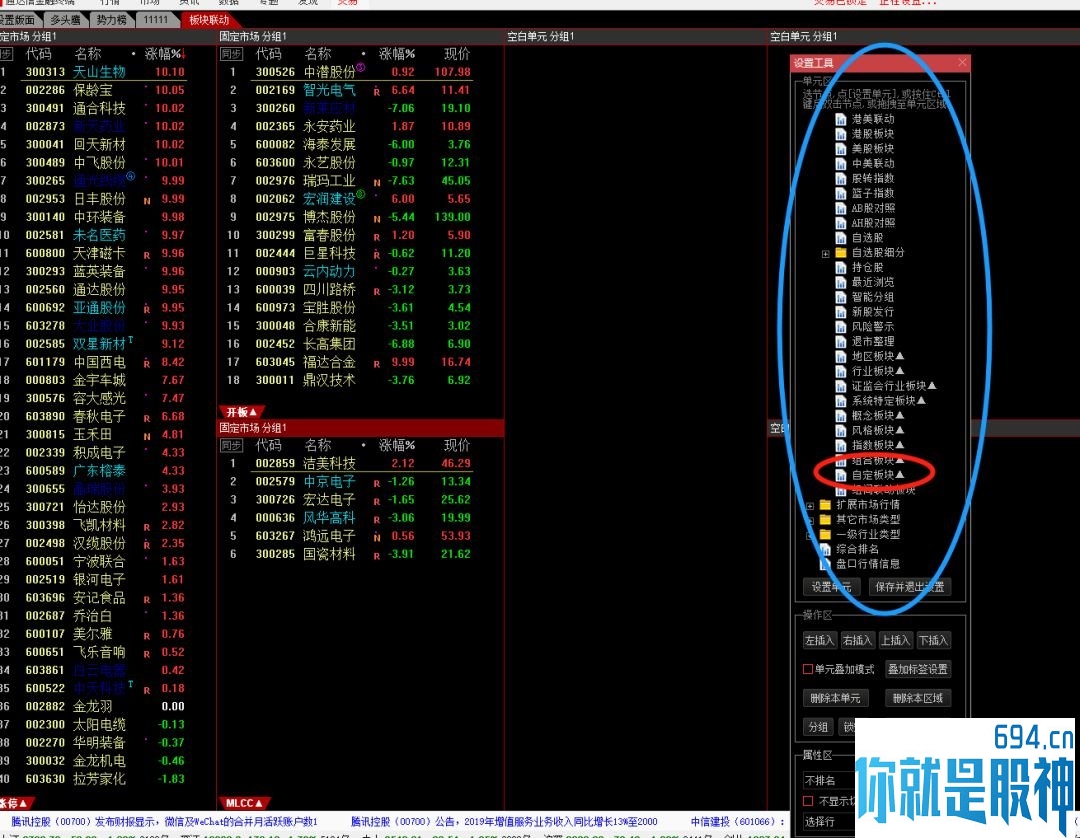
Task: Select the 综合排名 tree item label
Action: coord(858,549)
